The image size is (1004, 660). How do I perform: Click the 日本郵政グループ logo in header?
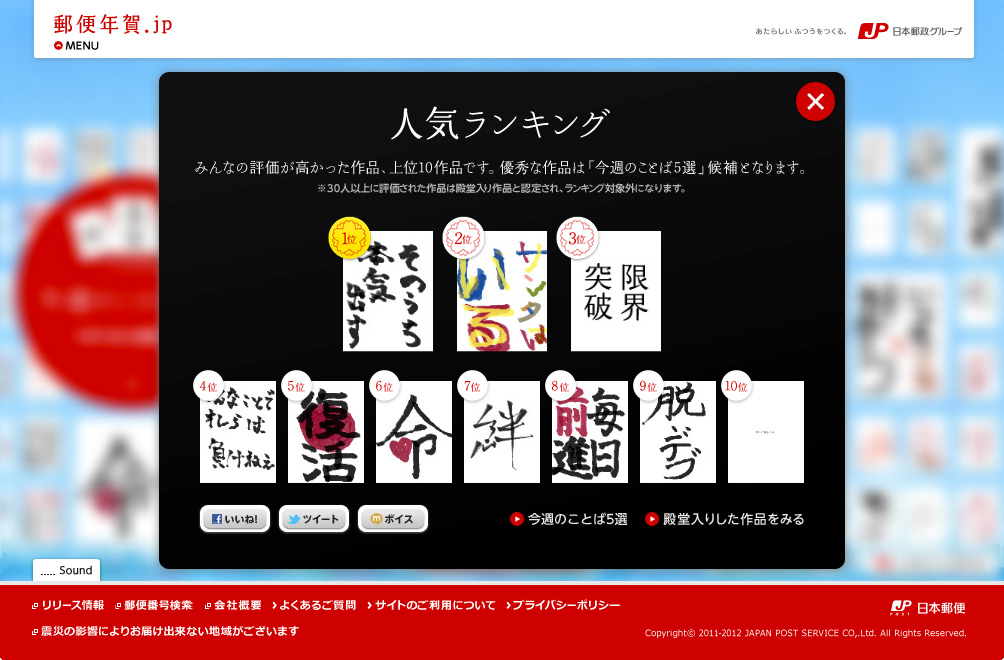[910, 31]
